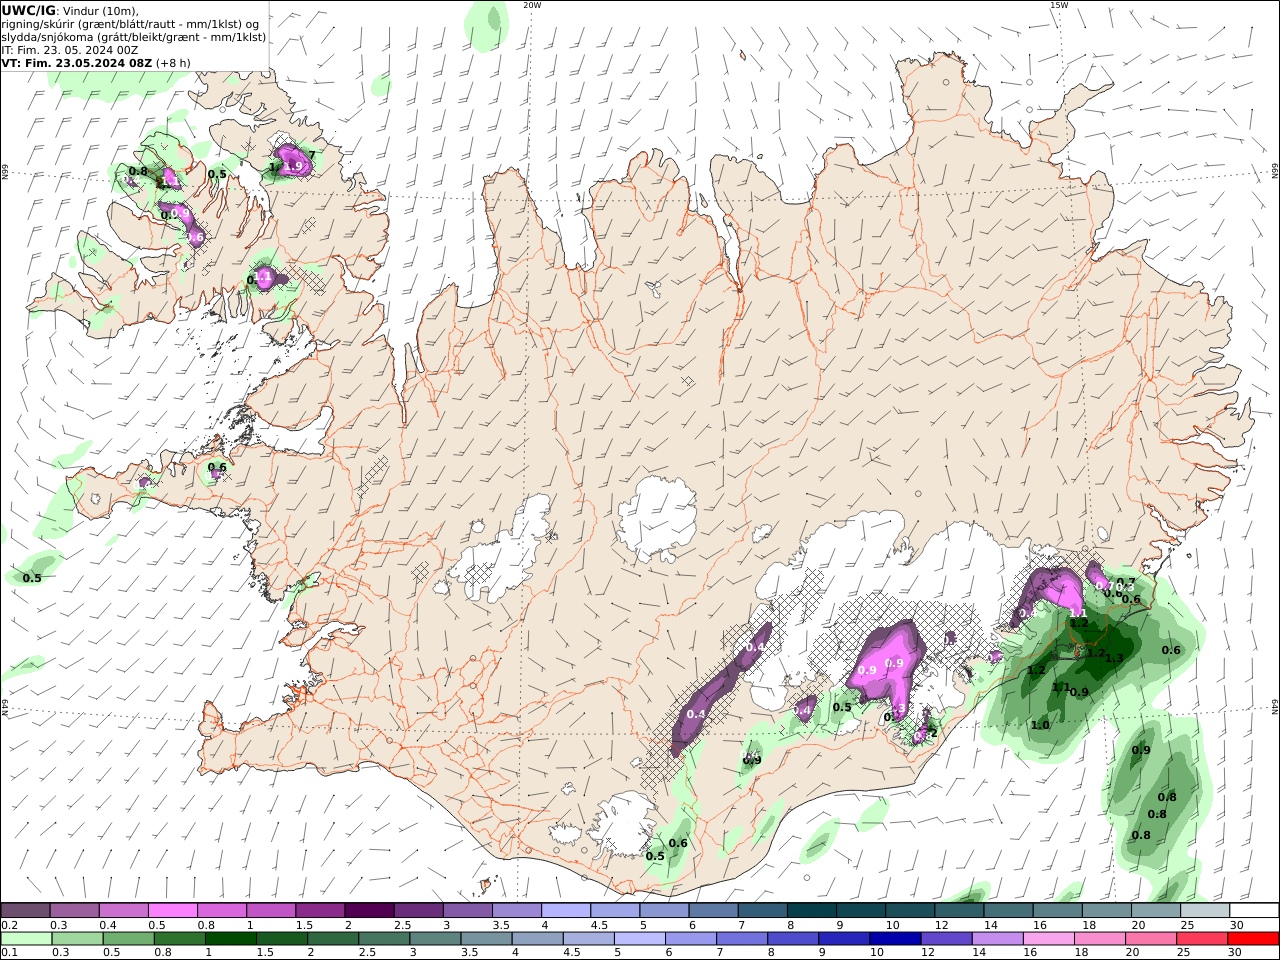Screen dimensions: 1280x960
Task: Click the '1.0' rain value off the southeast coast
Action: coord(1040,725)
